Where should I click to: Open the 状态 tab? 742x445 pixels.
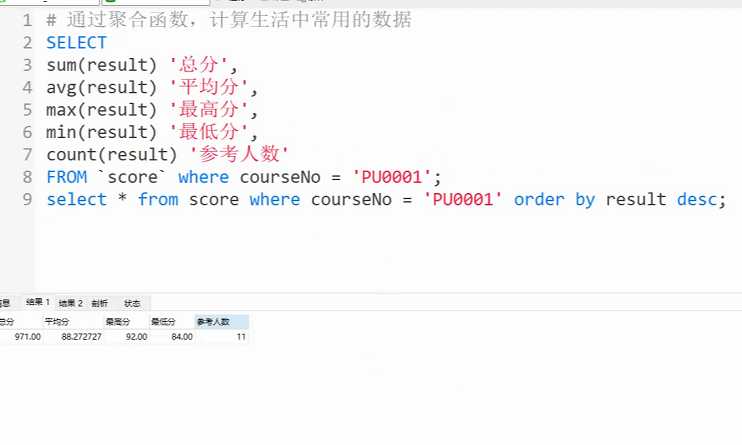click(132, 303)
